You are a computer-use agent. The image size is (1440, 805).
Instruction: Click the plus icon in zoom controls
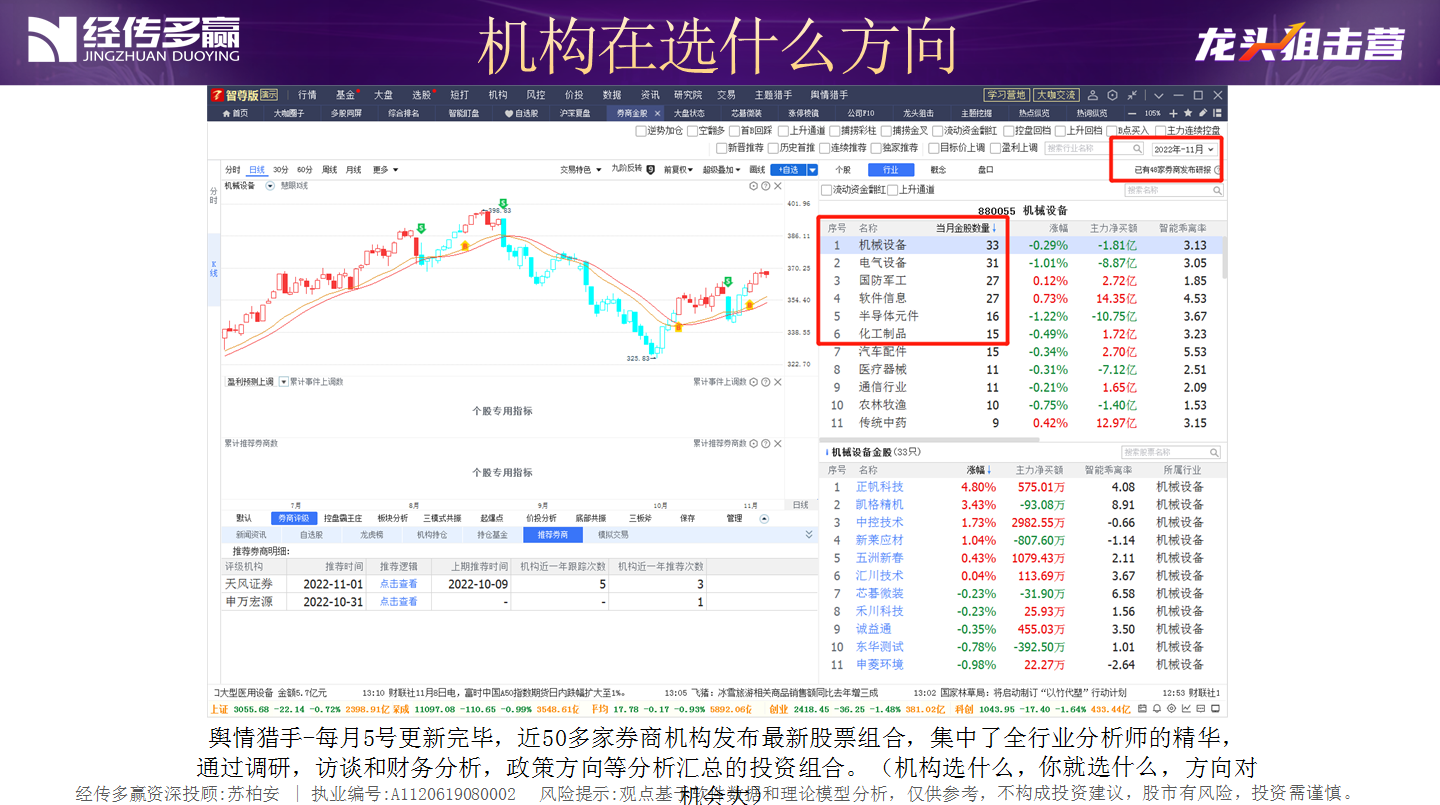(1173, 113)
